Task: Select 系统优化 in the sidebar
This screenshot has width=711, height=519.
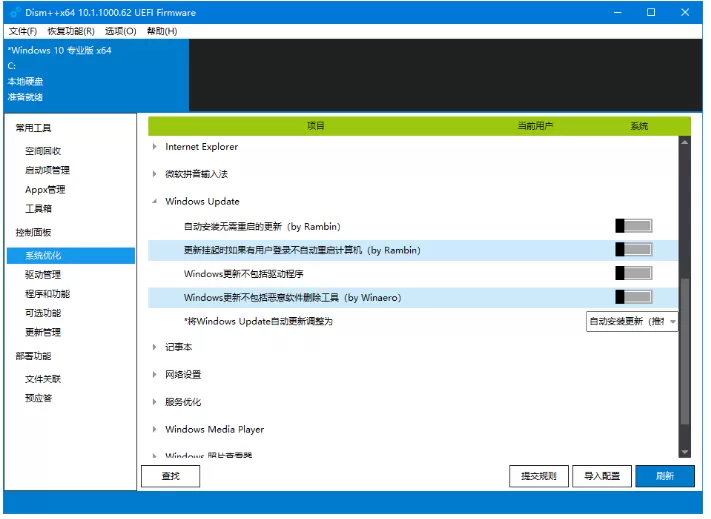Action: tap(72, 257)
